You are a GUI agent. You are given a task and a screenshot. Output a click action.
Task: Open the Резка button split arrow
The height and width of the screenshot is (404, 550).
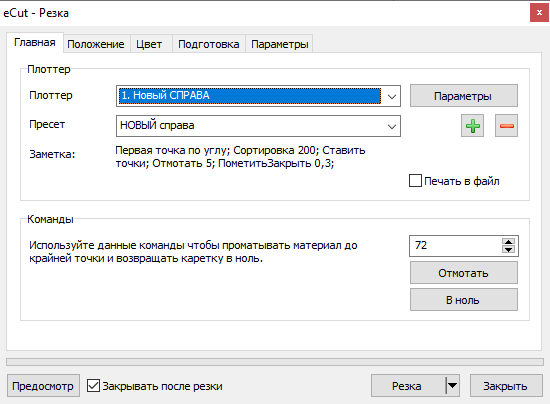(452, 385)
